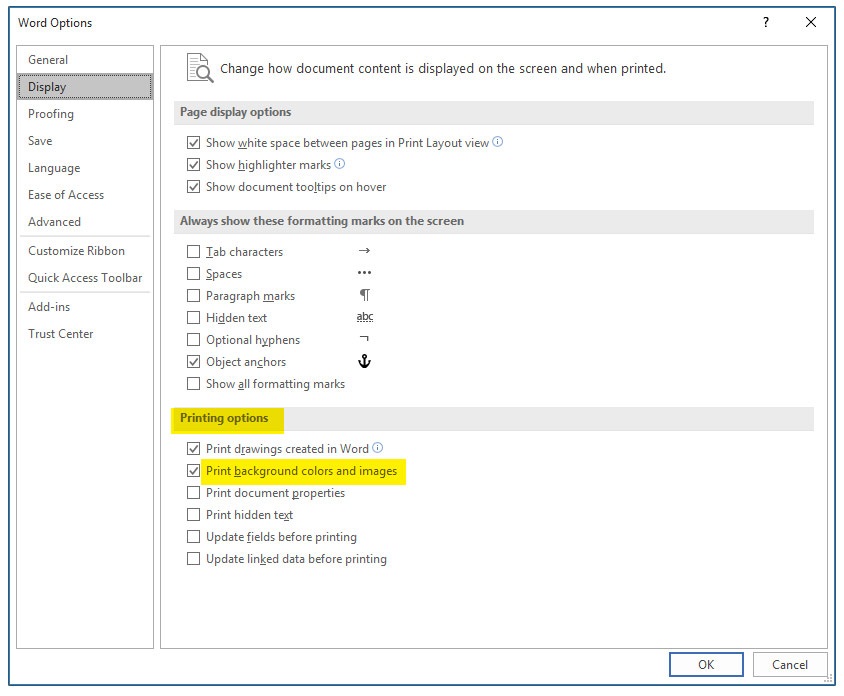This screenshot has height=696, width=844.
Task: Go to Customize Ribbon settings
Action: [76, 251]
